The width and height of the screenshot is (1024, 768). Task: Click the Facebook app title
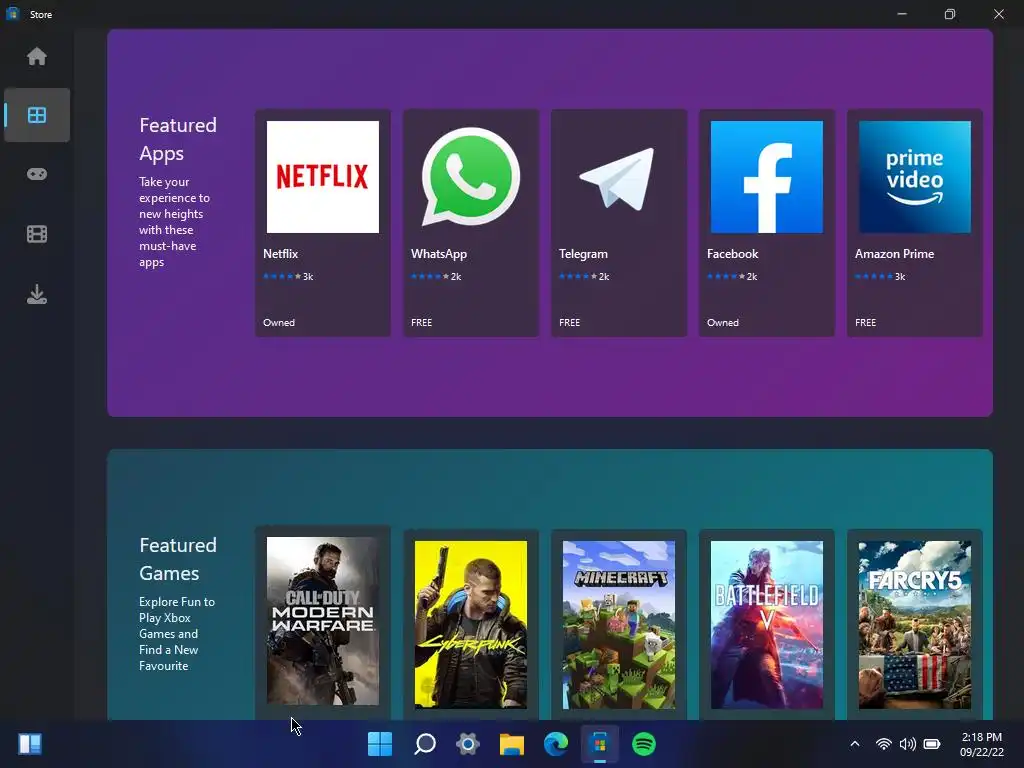[x=732, y=254]
